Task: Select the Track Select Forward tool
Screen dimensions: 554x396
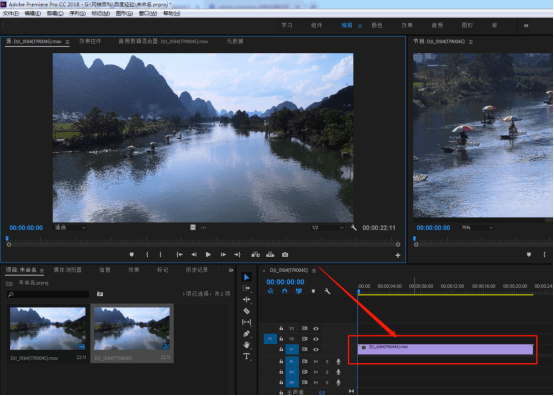Action: (x=246, y=289)
